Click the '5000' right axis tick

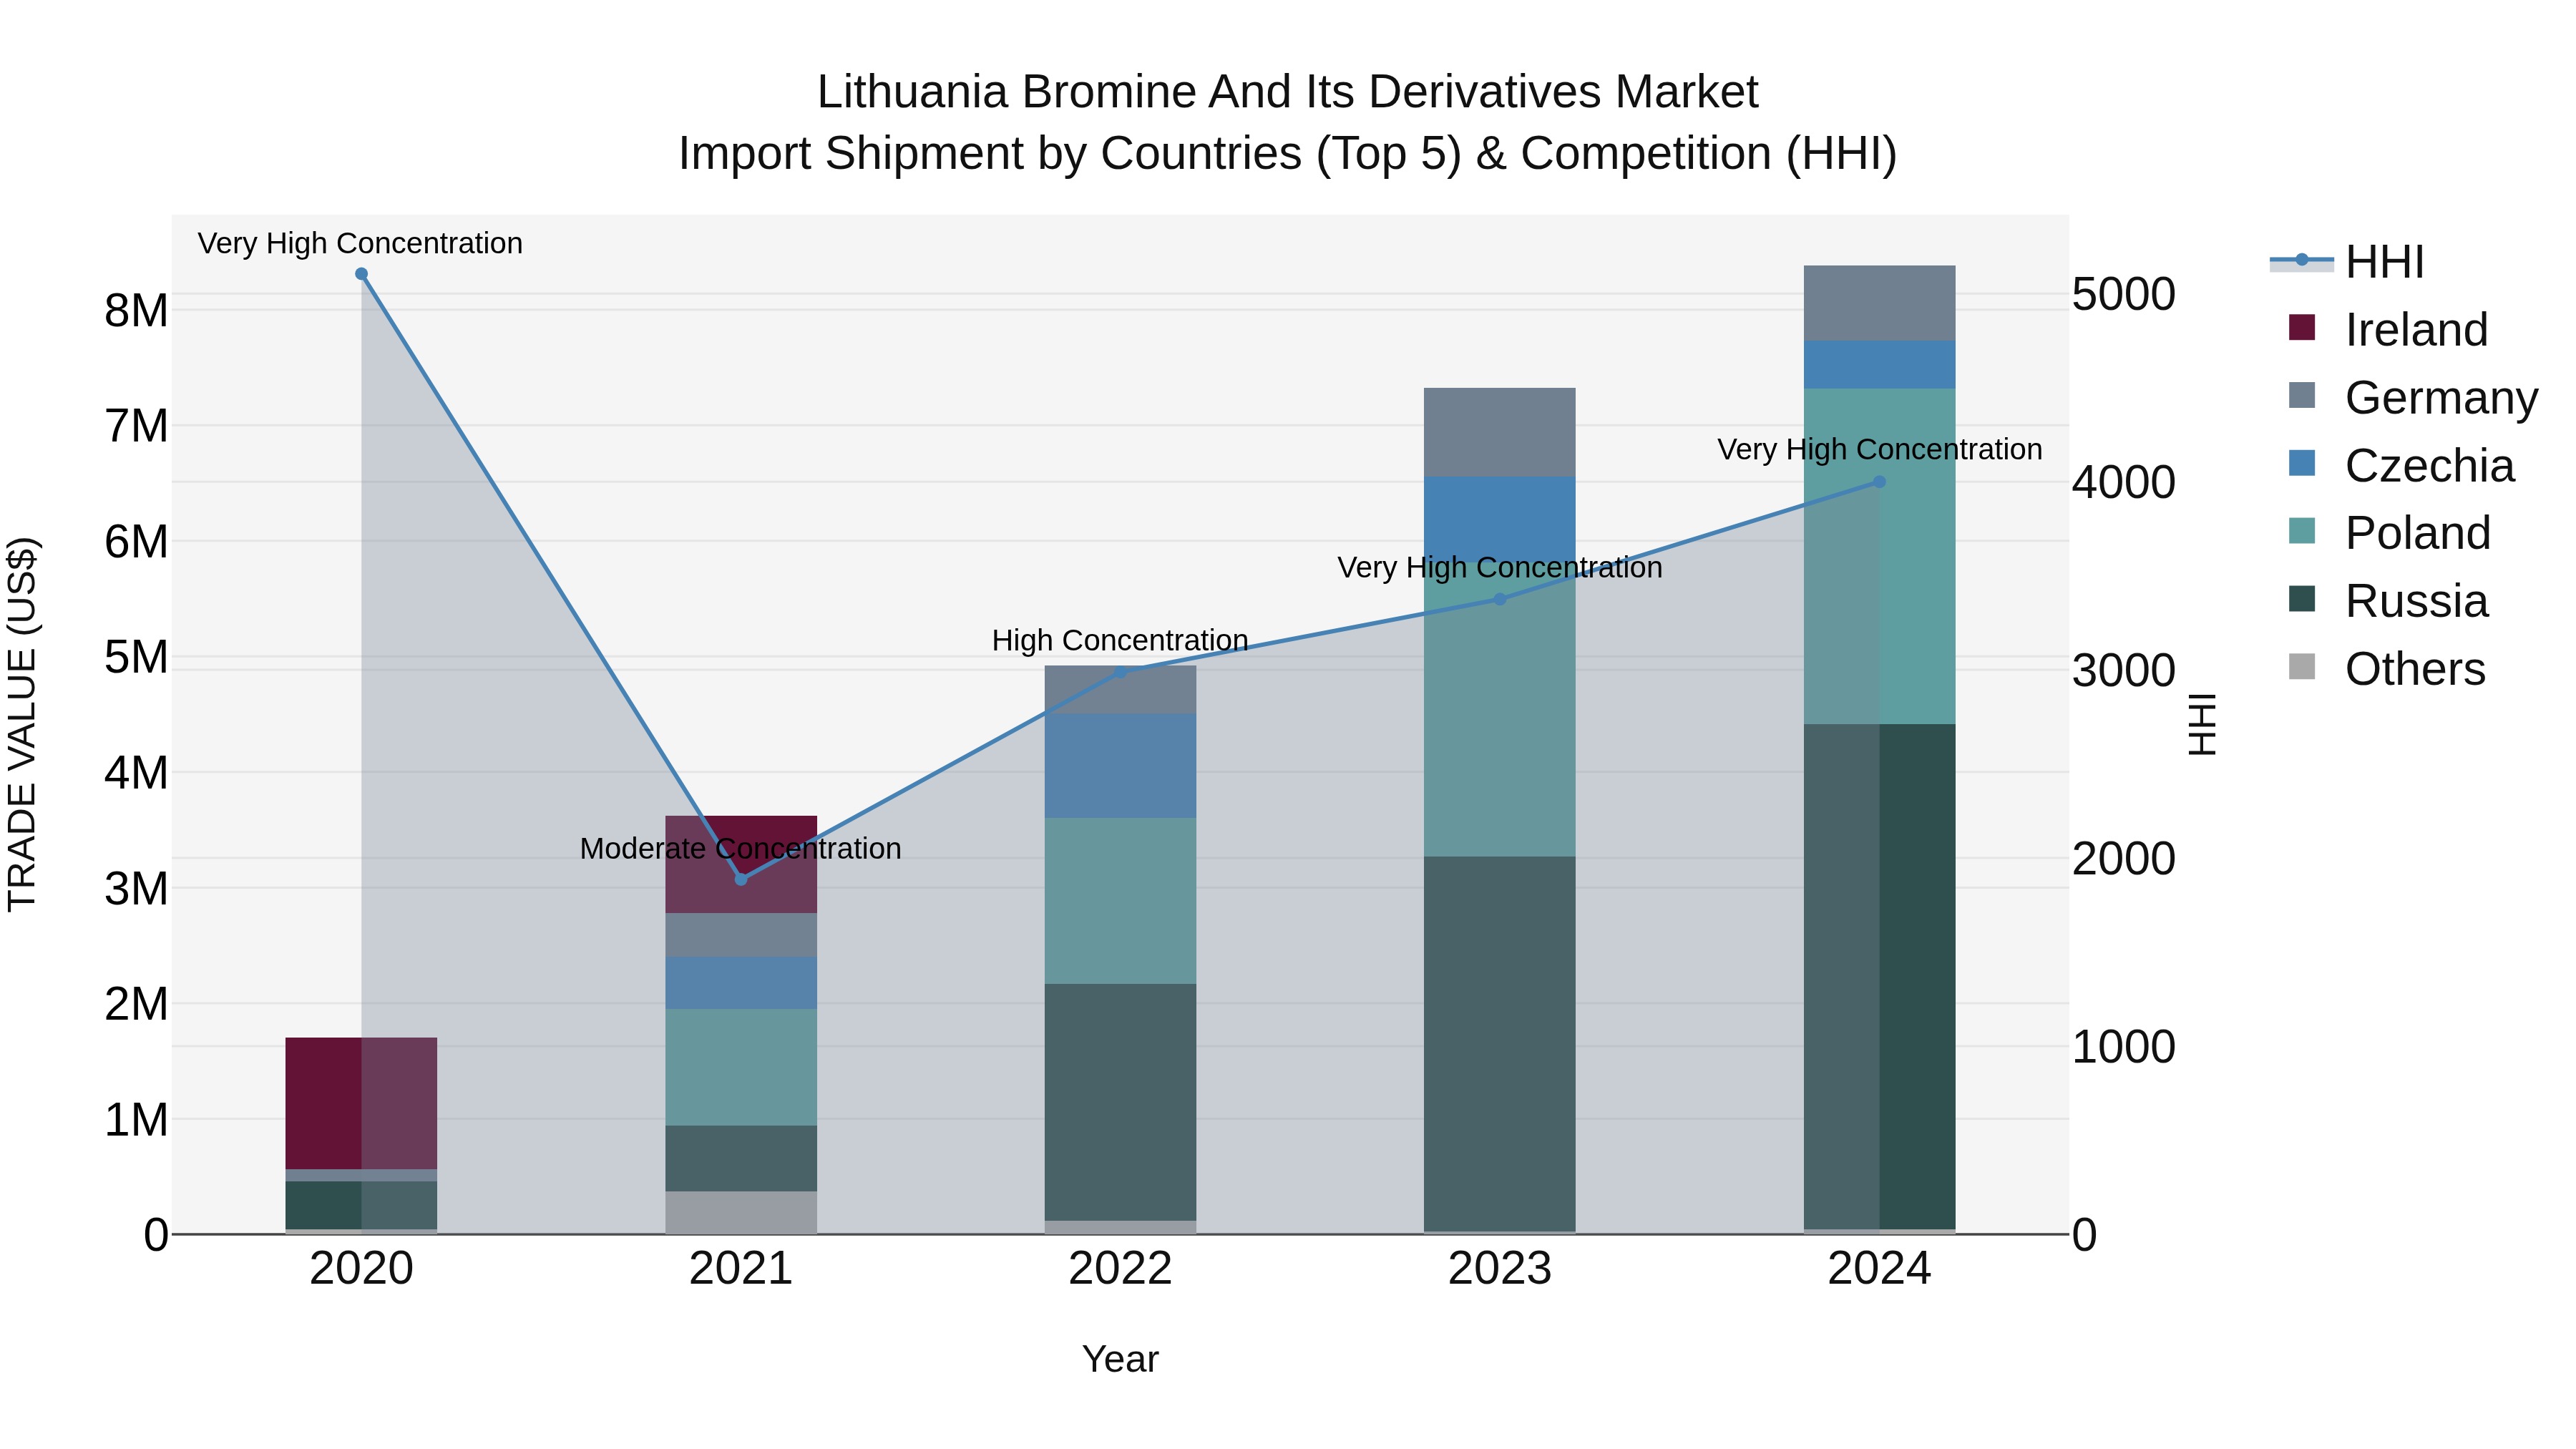(x=2124, y=294)
